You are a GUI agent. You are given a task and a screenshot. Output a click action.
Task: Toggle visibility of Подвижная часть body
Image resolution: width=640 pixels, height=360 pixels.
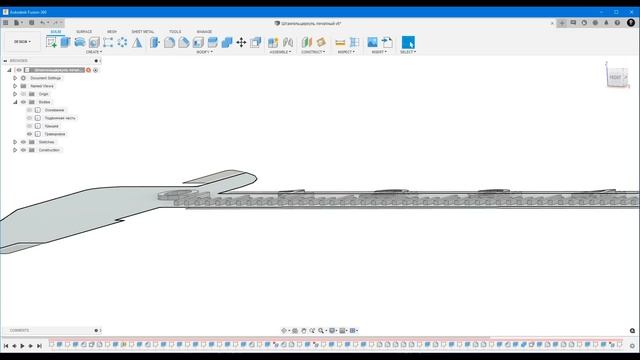click(x=29, y=118)
